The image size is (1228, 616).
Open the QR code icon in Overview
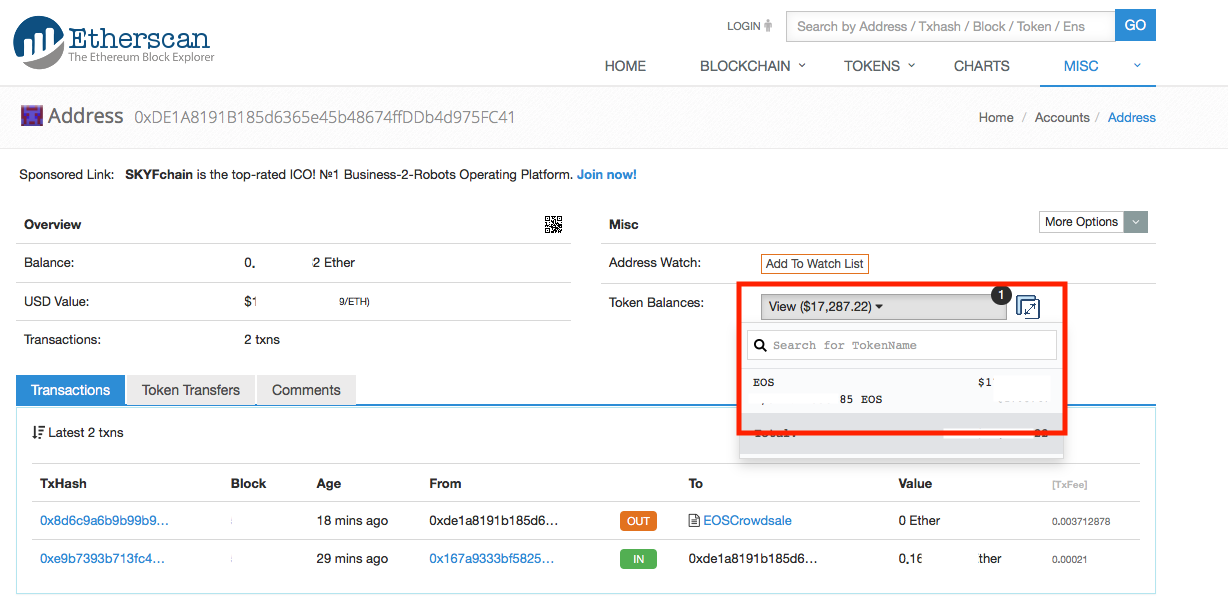pos(553,224)
